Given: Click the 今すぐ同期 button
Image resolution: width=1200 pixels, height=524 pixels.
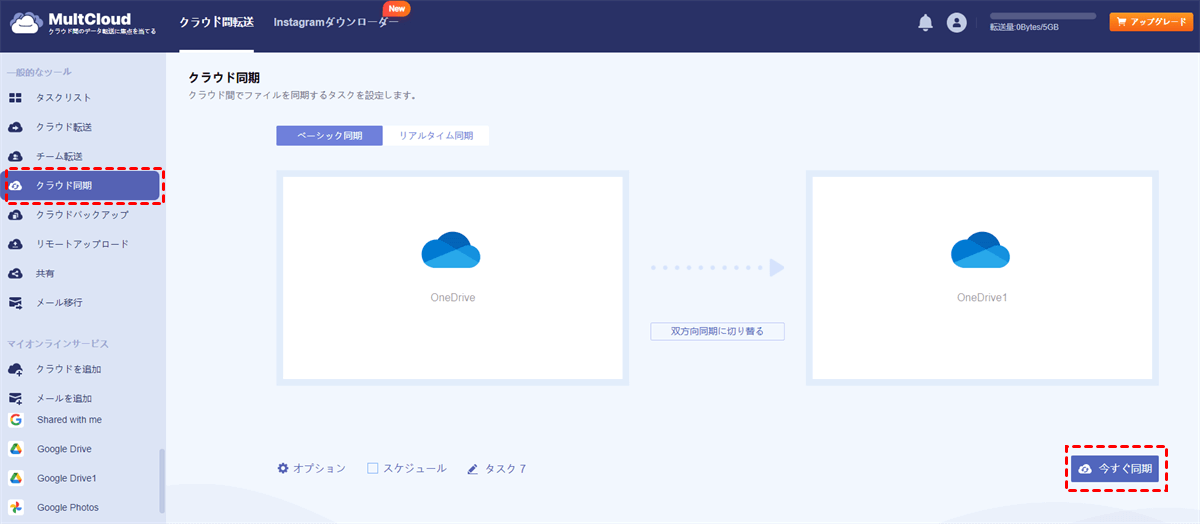Looking at the screenshot, I should 1115,468.
